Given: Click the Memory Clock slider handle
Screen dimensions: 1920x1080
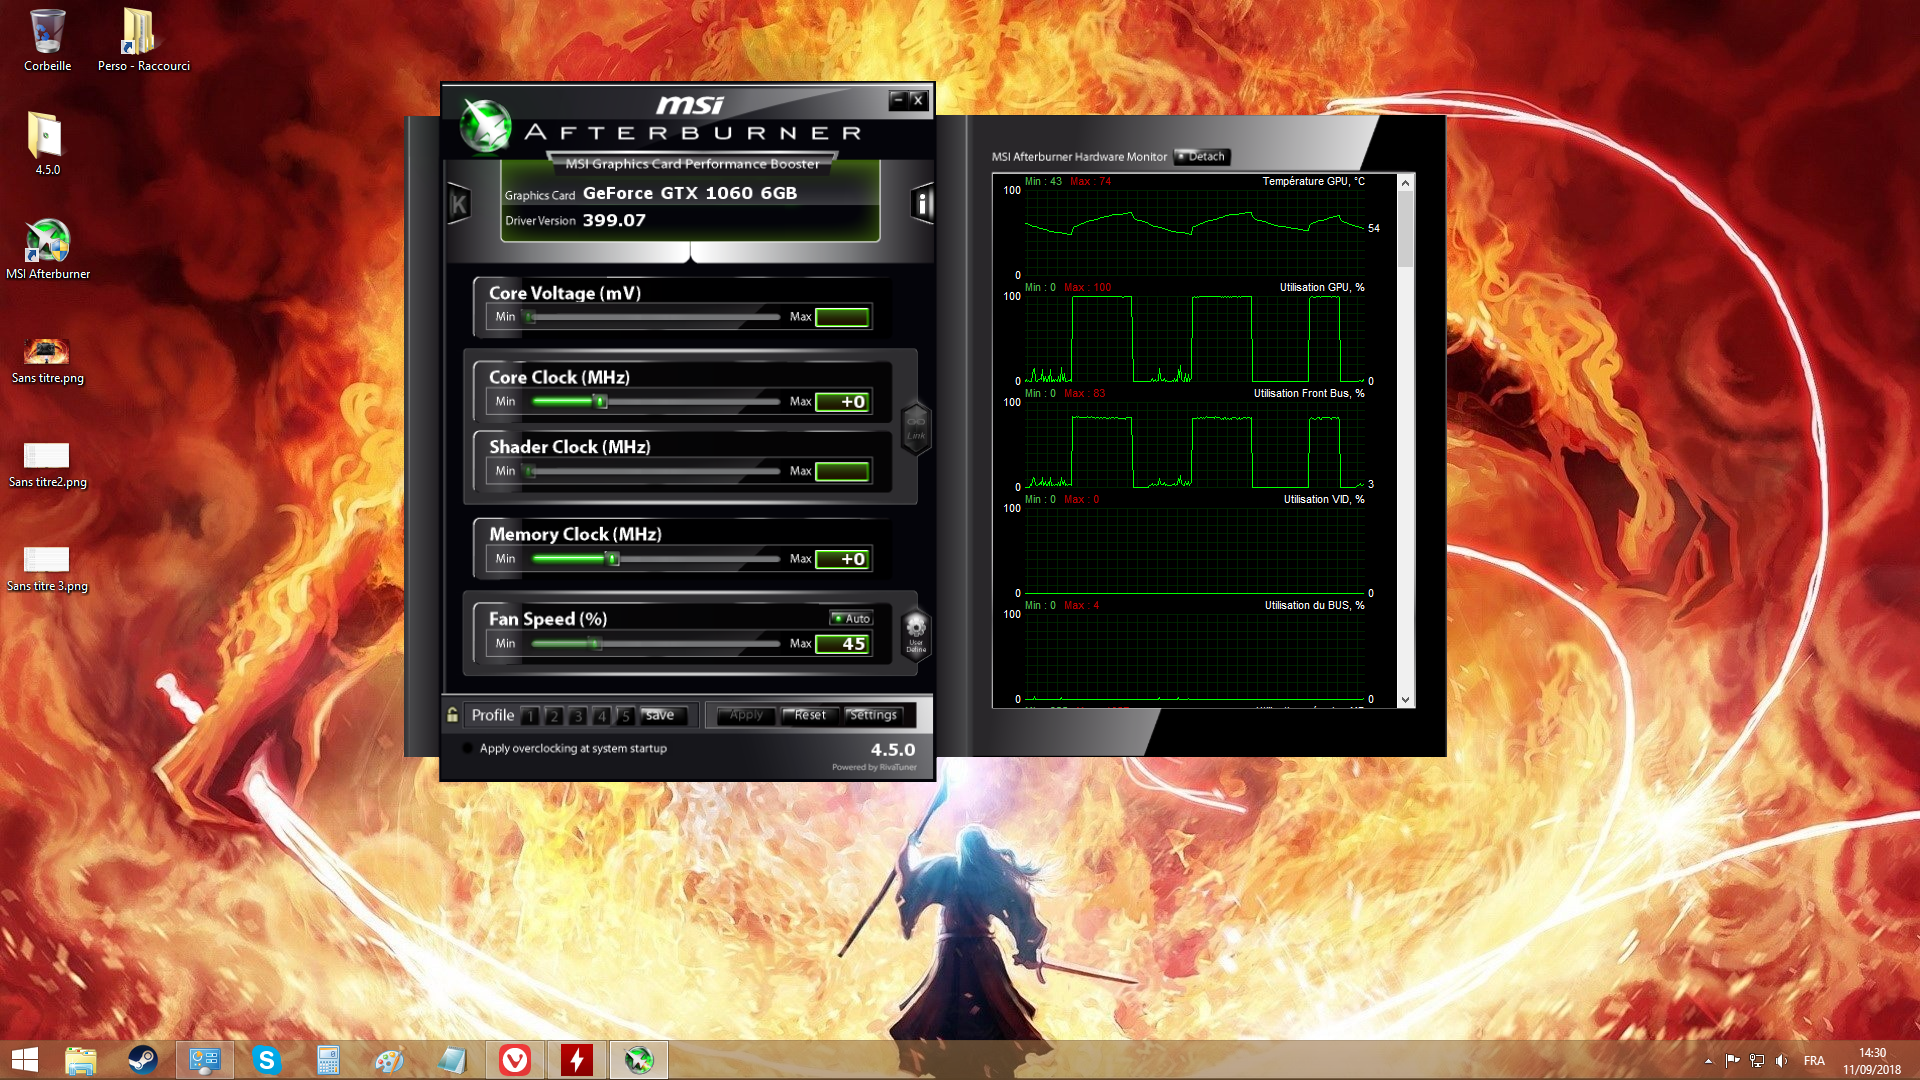Looking at the screenshot, I should pyautogui.click(x=613, y=559).
